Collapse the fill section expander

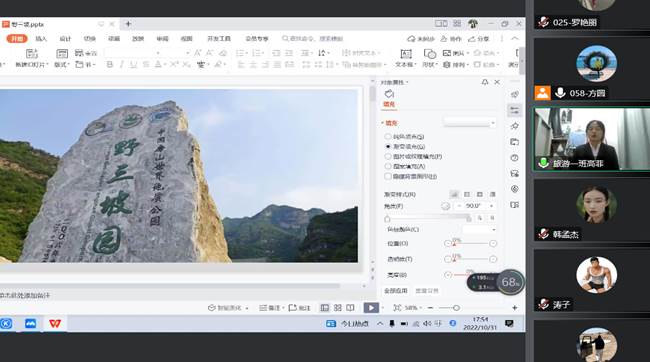[x=382, y=123]
